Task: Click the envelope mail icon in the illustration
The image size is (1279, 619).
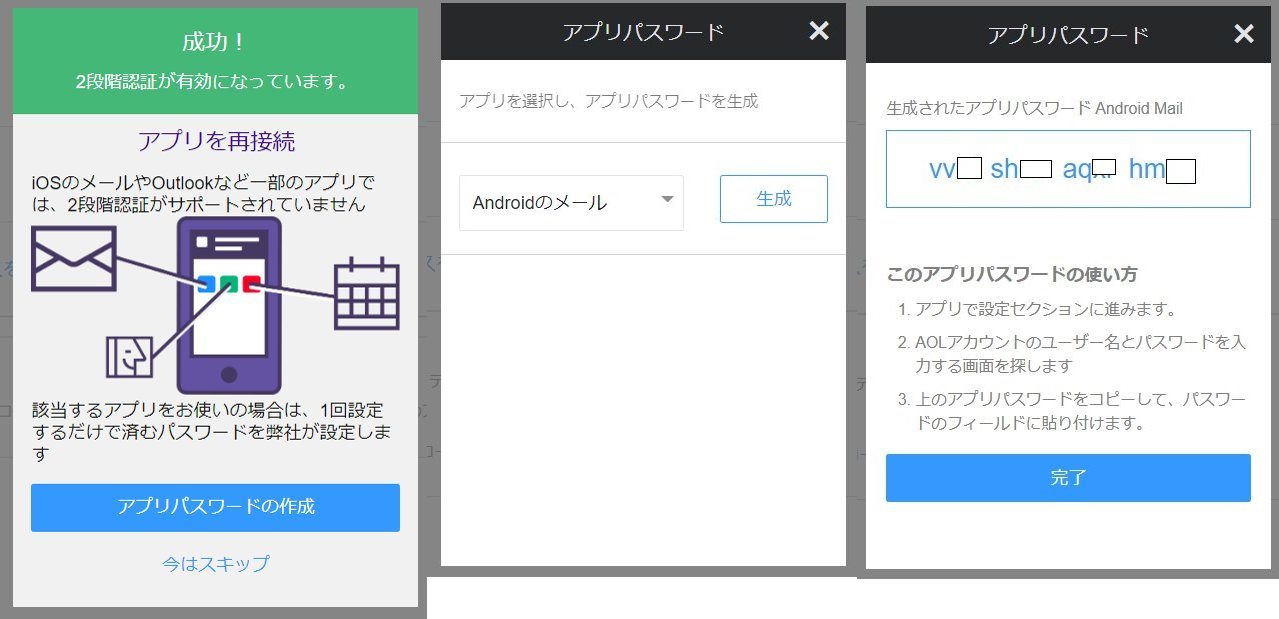Action: click(73, 258)
